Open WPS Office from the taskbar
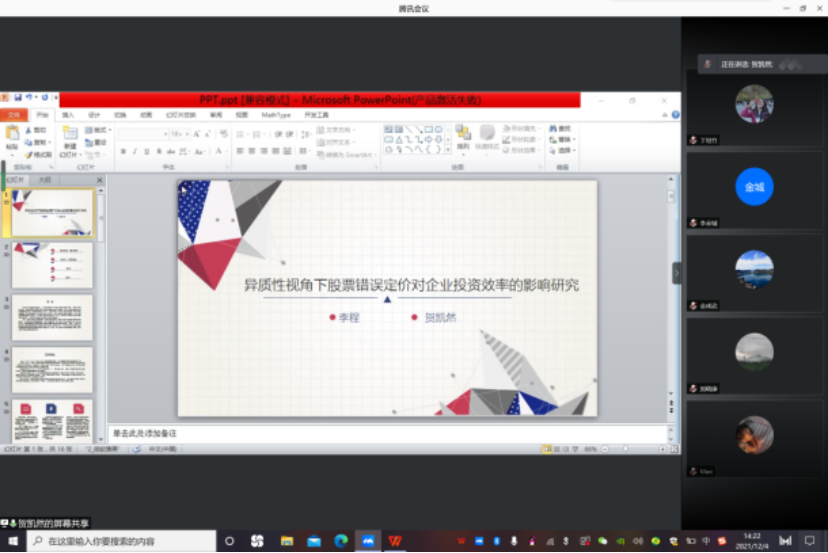This screenshot has width=828, height=553. (x=397, y=541)
